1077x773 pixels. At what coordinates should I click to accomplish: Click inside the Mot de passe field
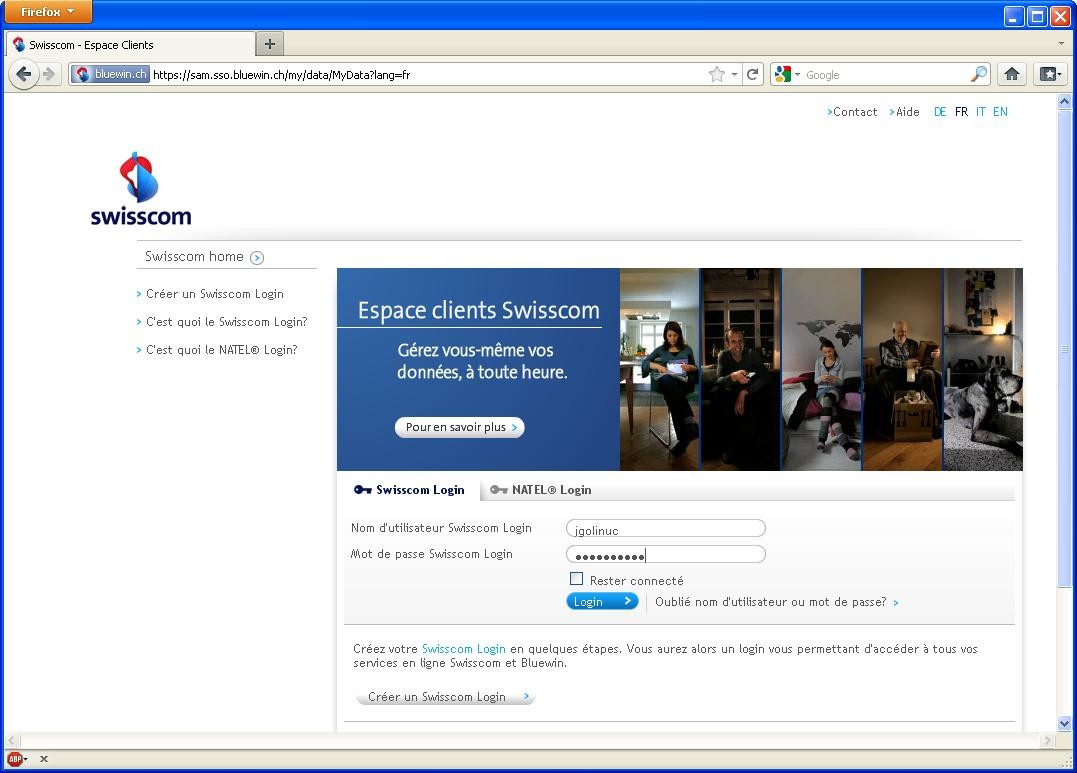(x=665, y=553)
